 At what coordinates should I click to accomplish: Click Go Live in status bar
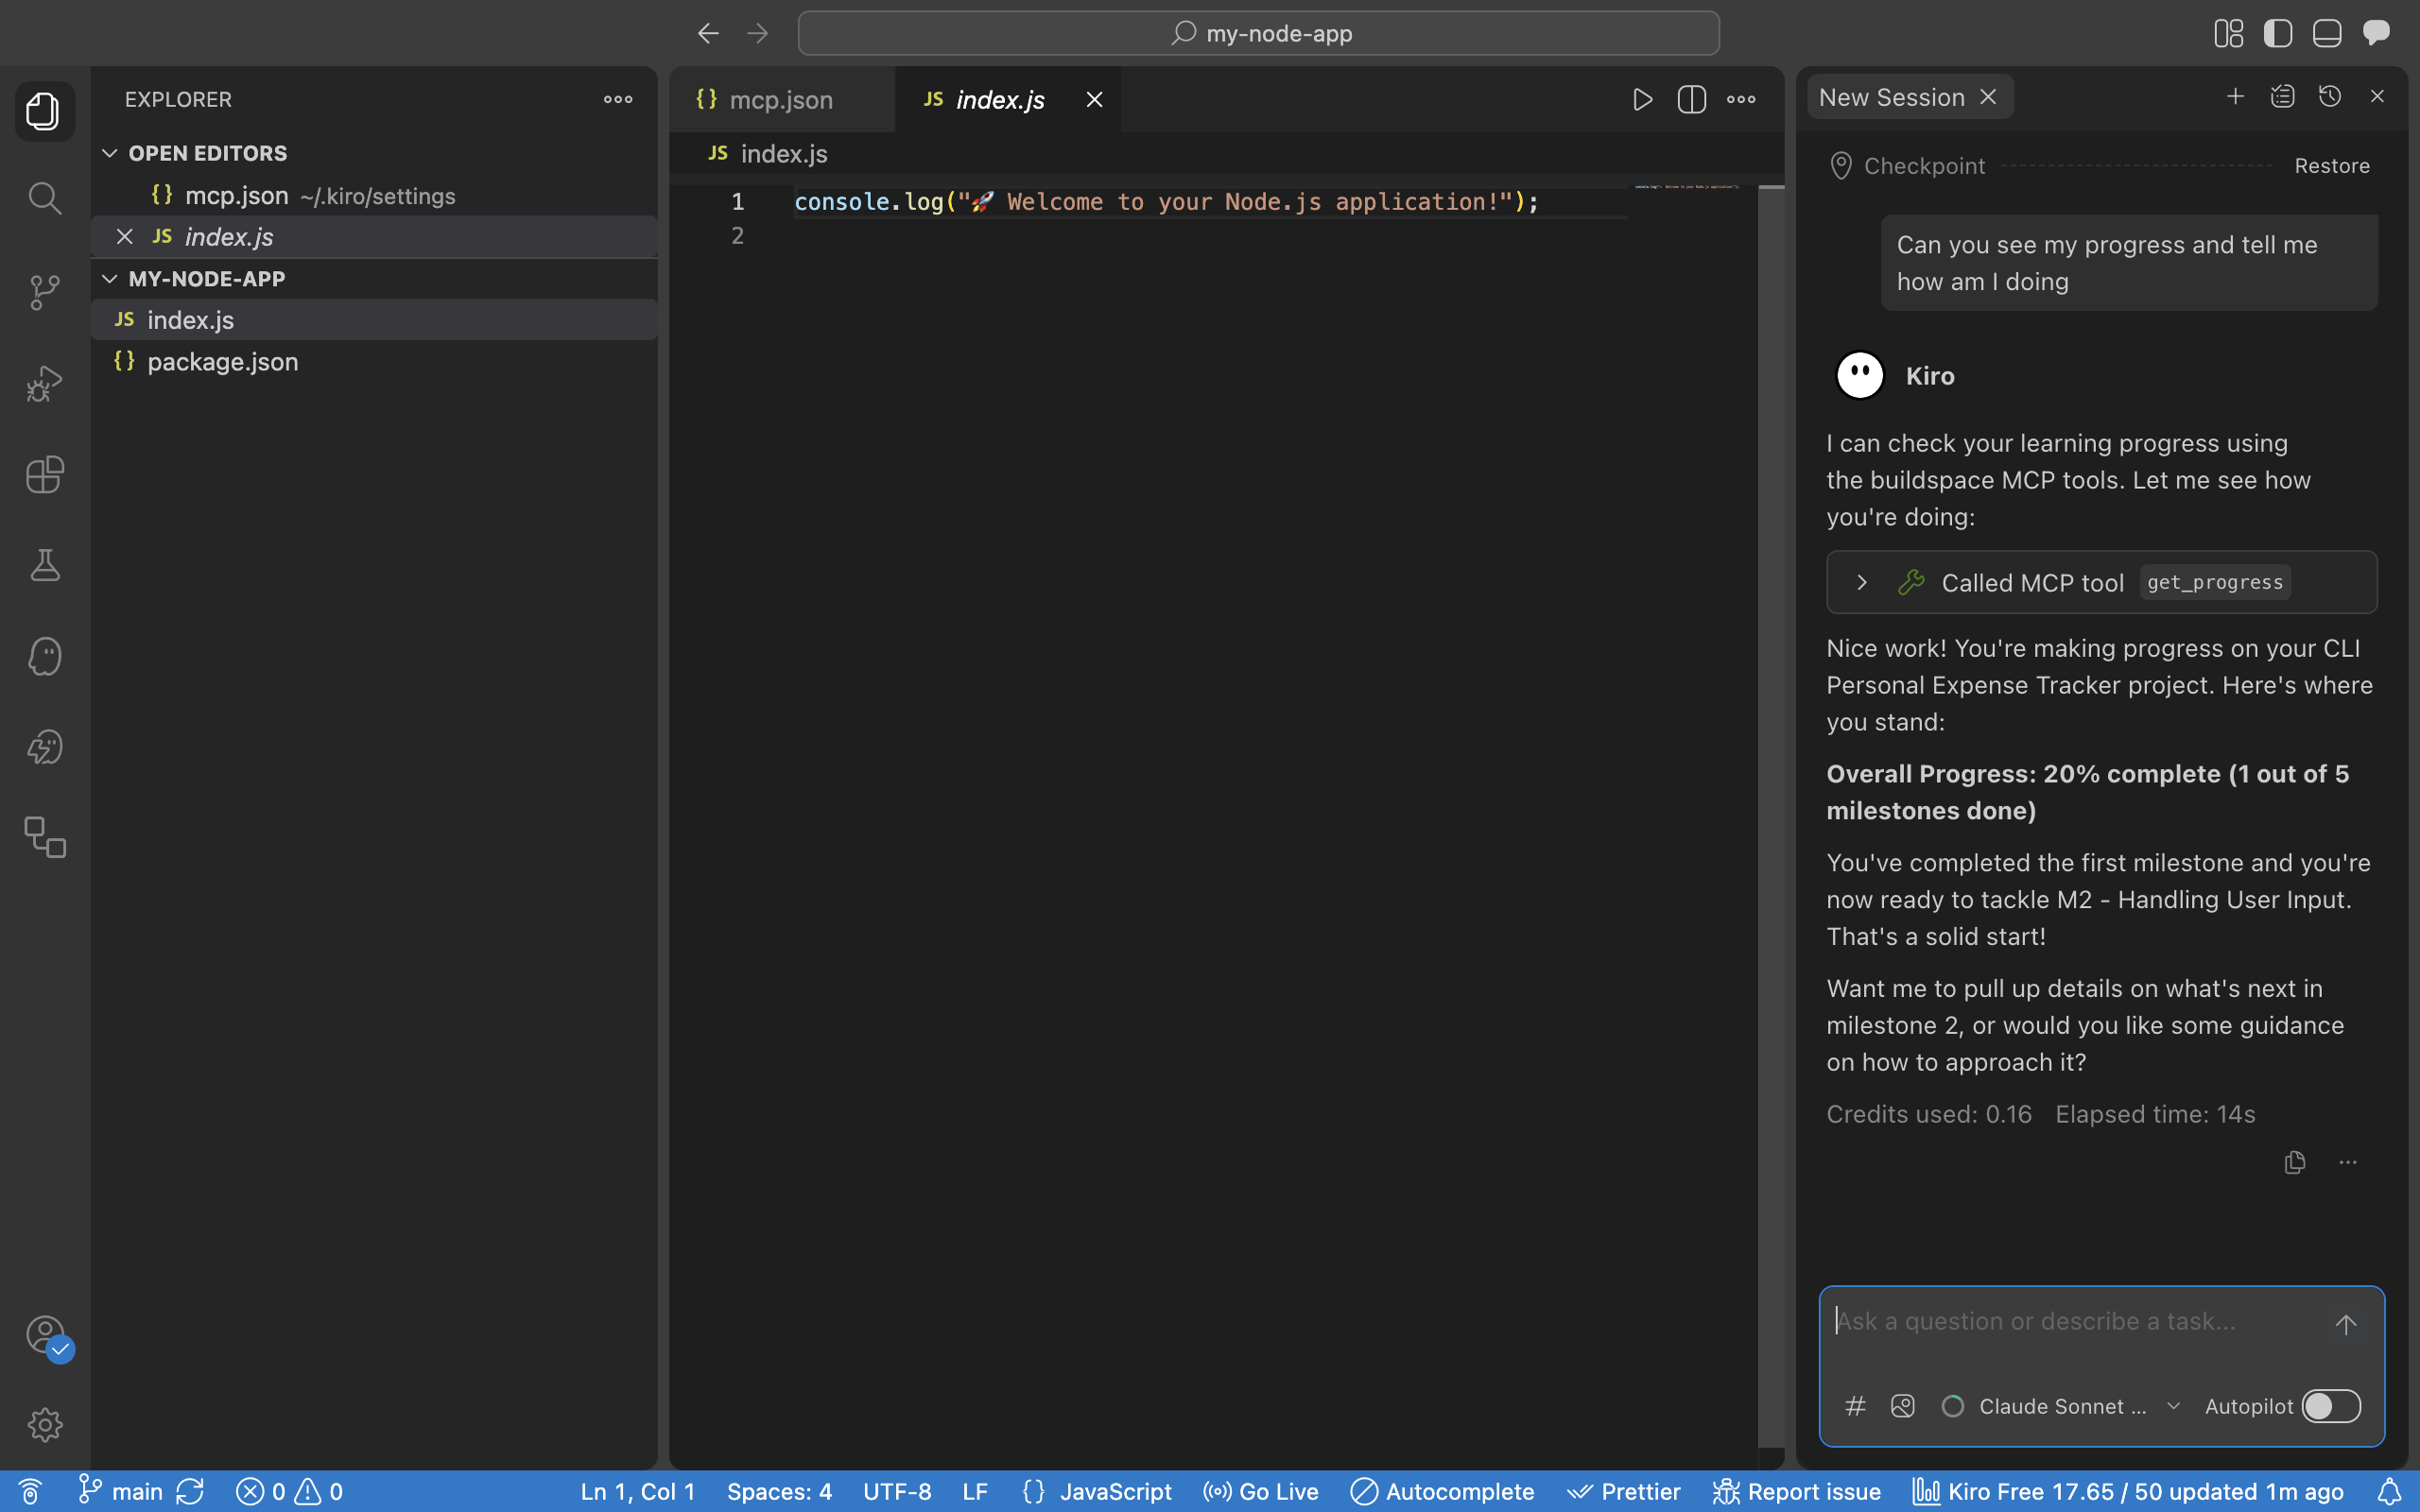pyautogui.click(x=1261, y=1491)
